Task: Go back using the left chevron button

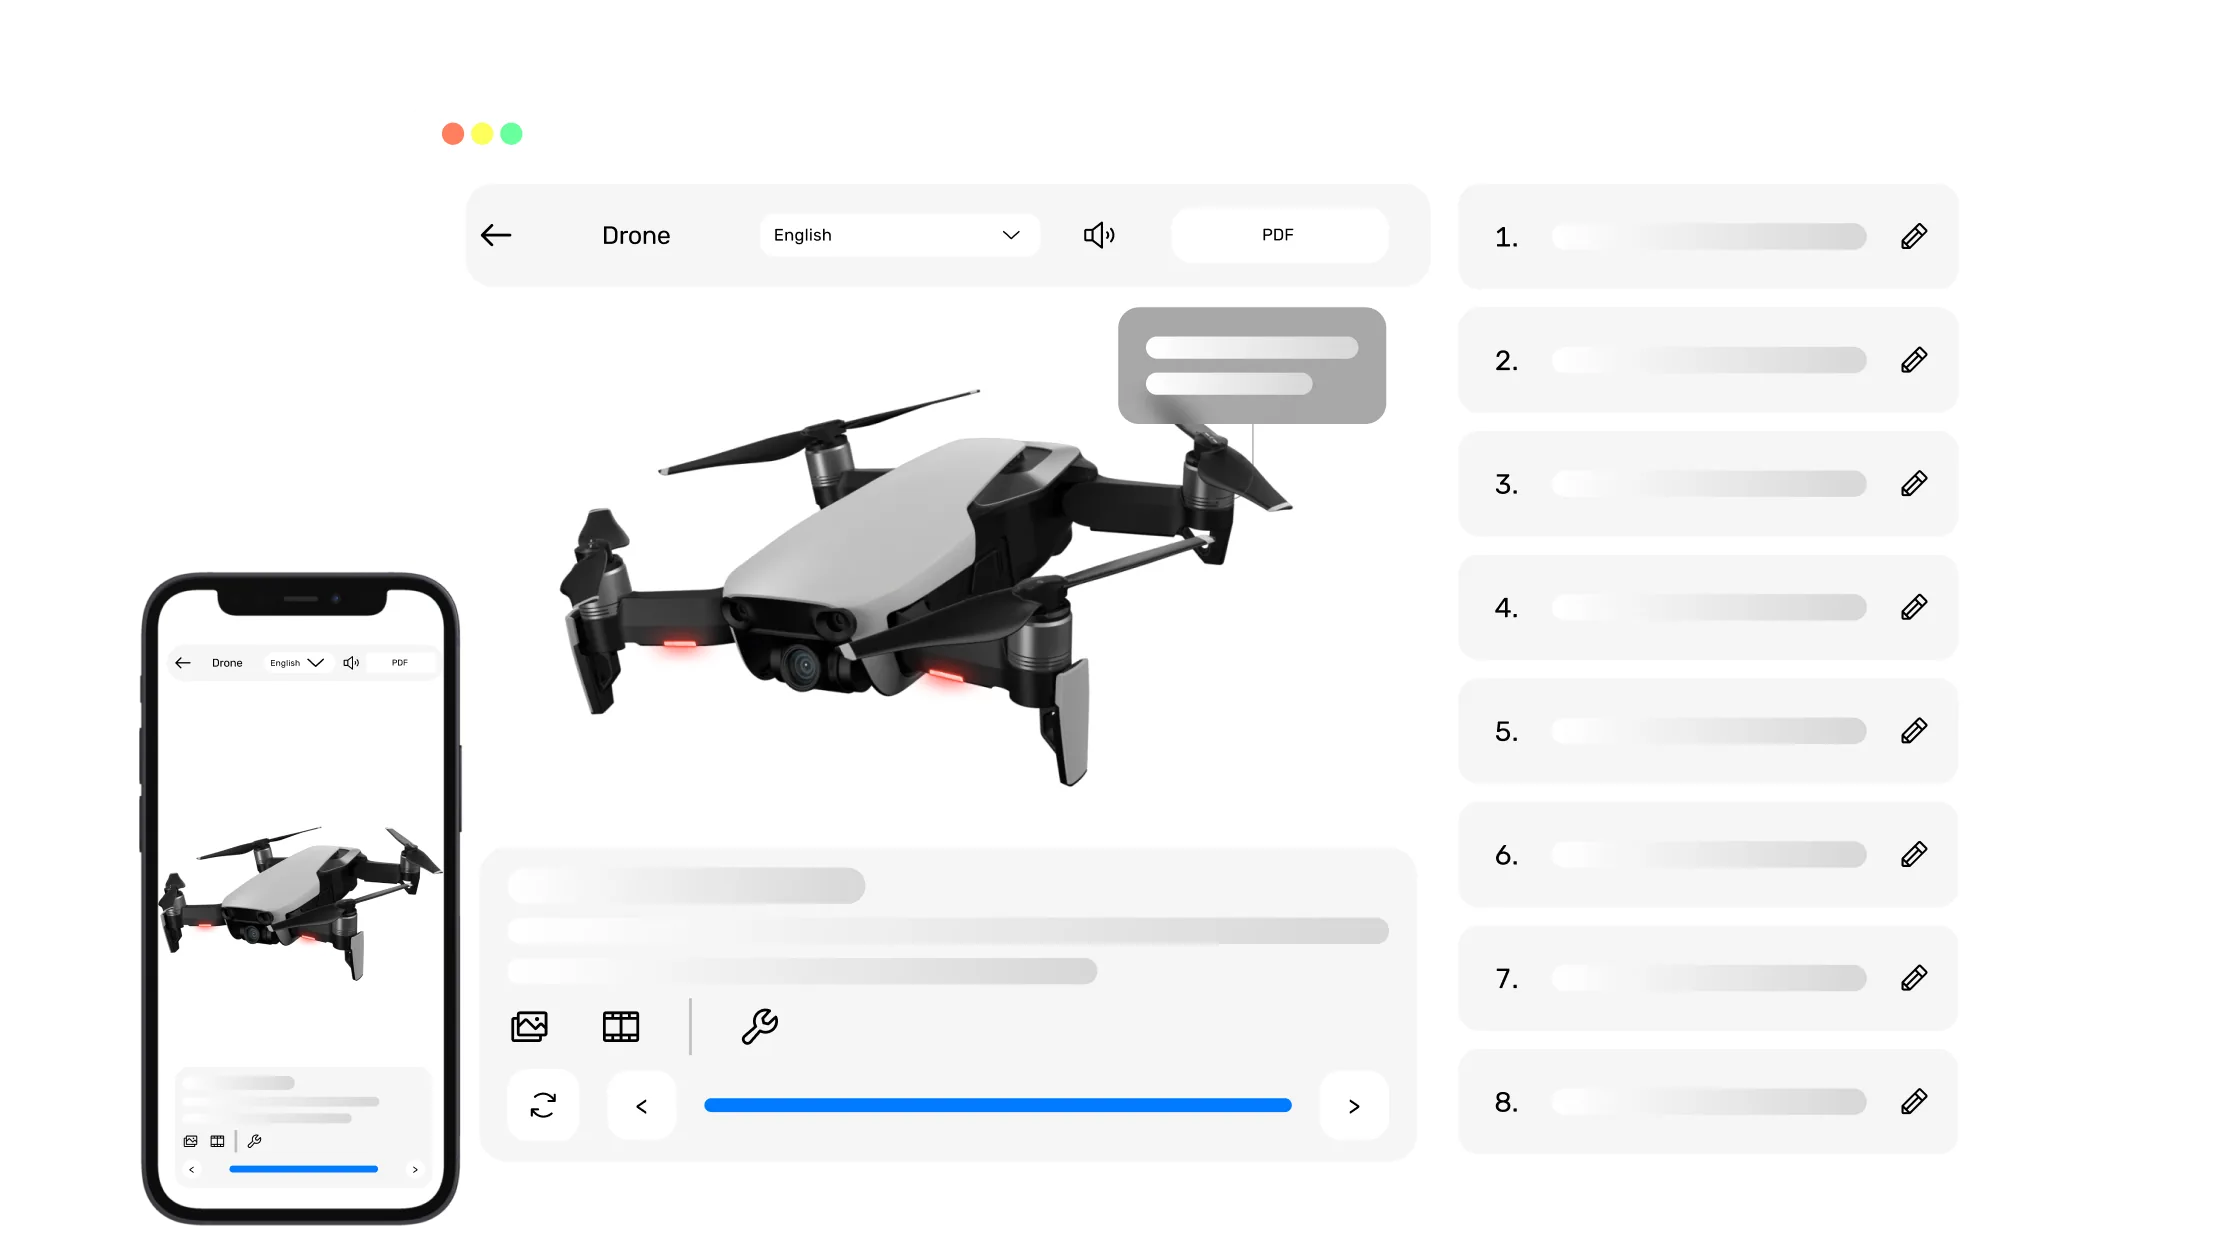Action: click(x=641, y=1105)
